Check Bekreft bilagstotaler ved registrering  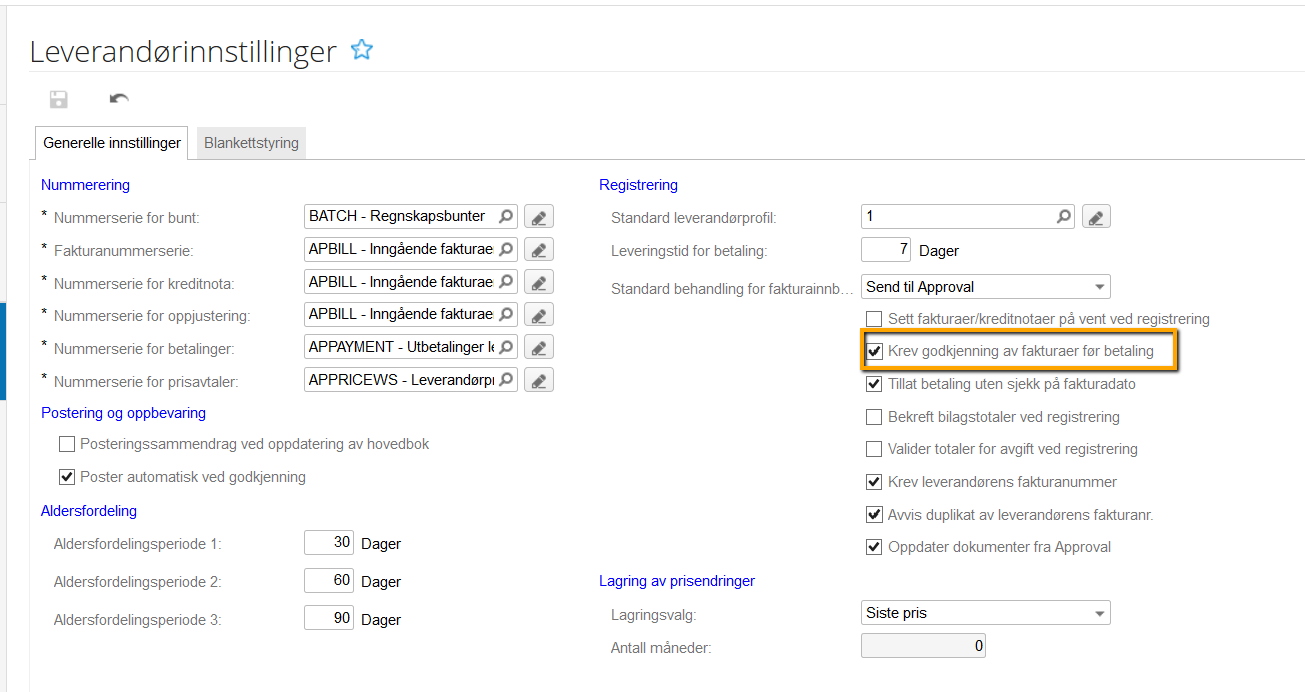(875, 417)
